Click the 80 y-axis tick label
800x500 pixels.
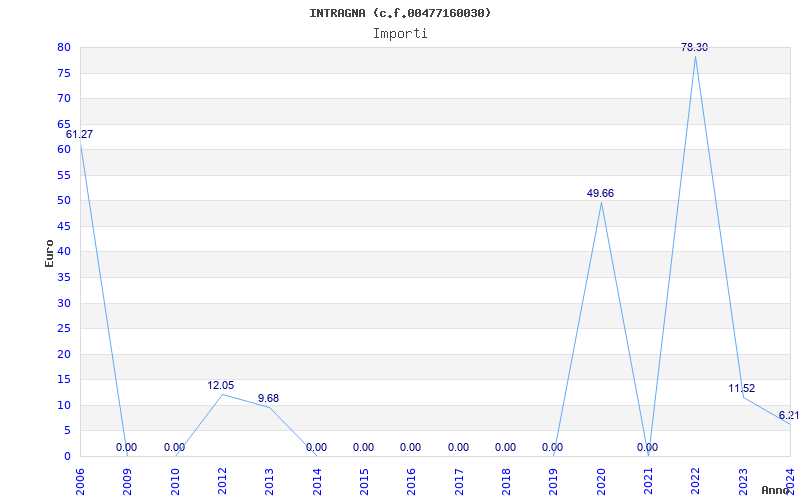[x=64, y=48]
